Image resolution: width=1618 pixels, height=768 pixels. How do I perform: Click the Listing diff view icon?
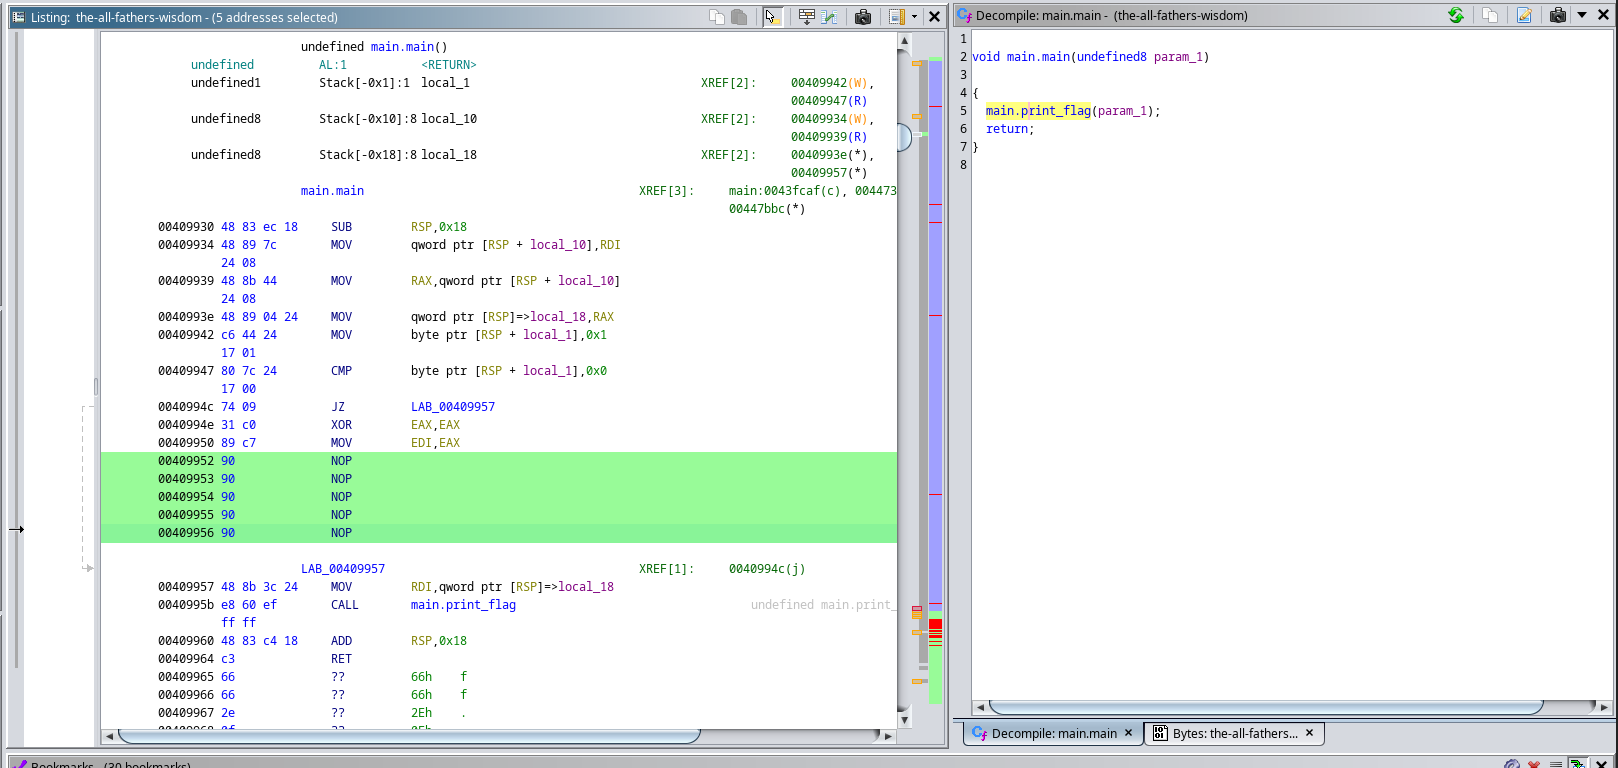[x=830, y=16]
